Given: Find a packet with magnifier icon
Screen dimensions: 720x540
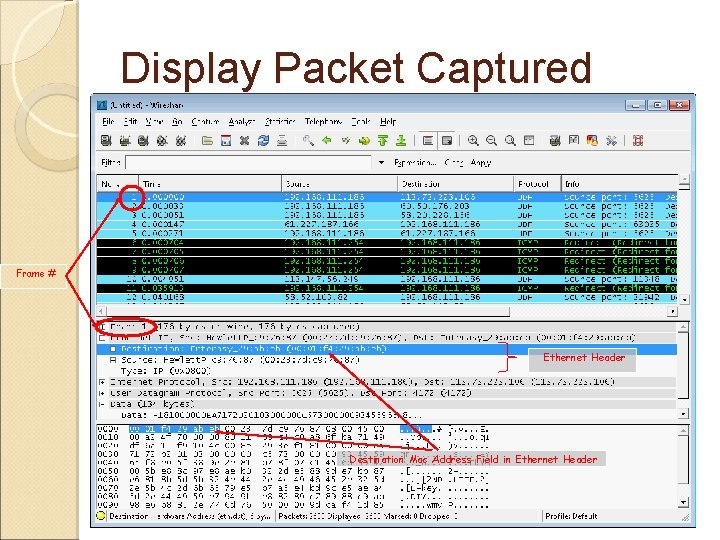Looking at the screenshot, I should pyautogui.click(x=308, y=141).
